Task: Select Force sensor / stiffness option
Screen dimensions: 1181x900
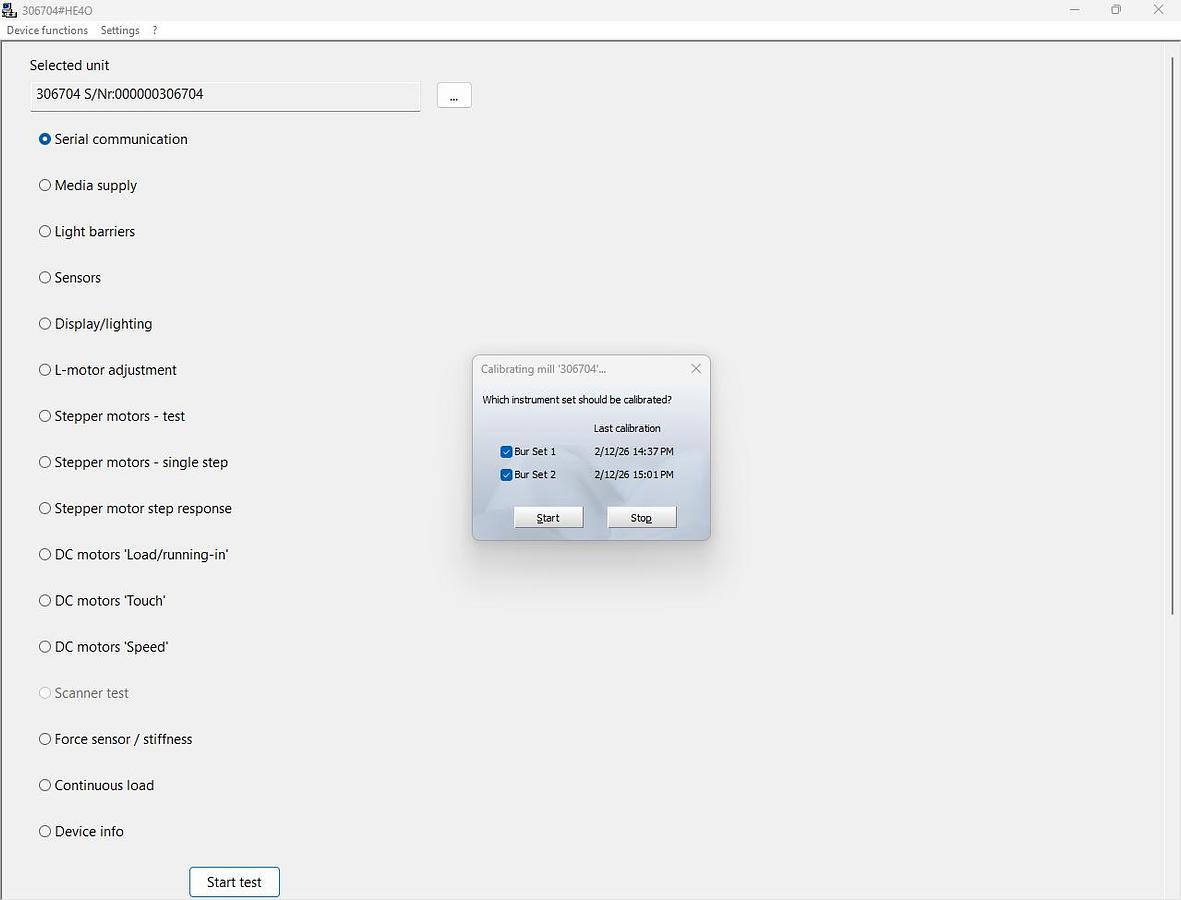Action: click(x=45, y=739)
